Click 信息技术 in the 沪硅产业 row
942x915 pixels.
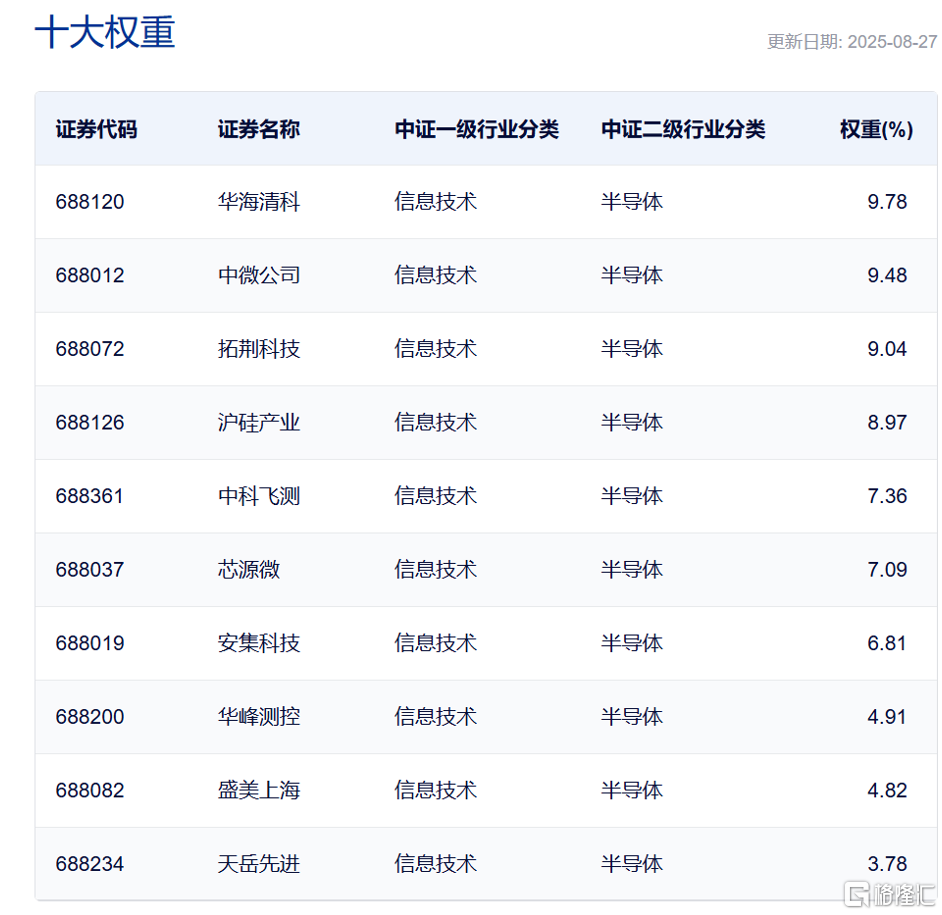click(436, 422)
